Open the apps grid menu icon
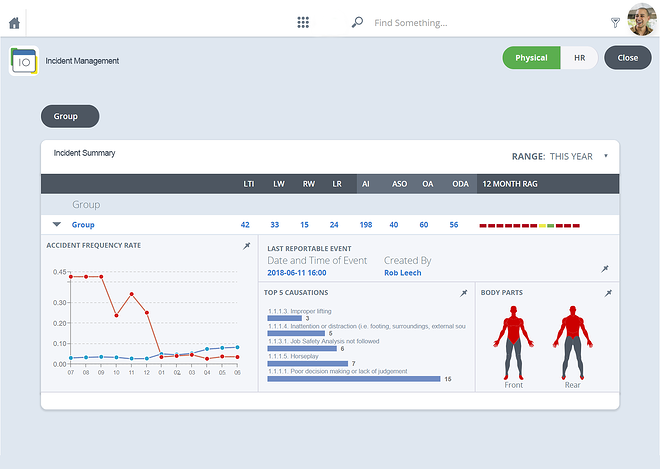The height and width of the screenshot is (469, 660). pyautogui.click(x=303, y=22)
